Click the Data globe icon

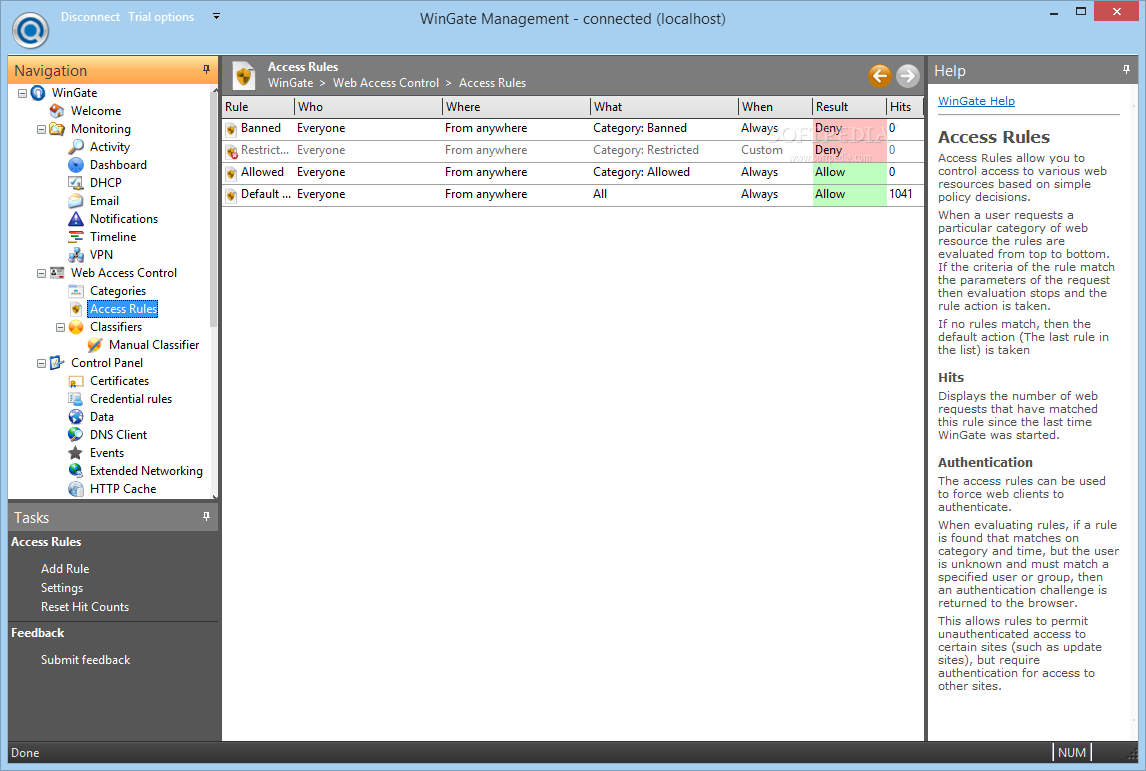76,417
